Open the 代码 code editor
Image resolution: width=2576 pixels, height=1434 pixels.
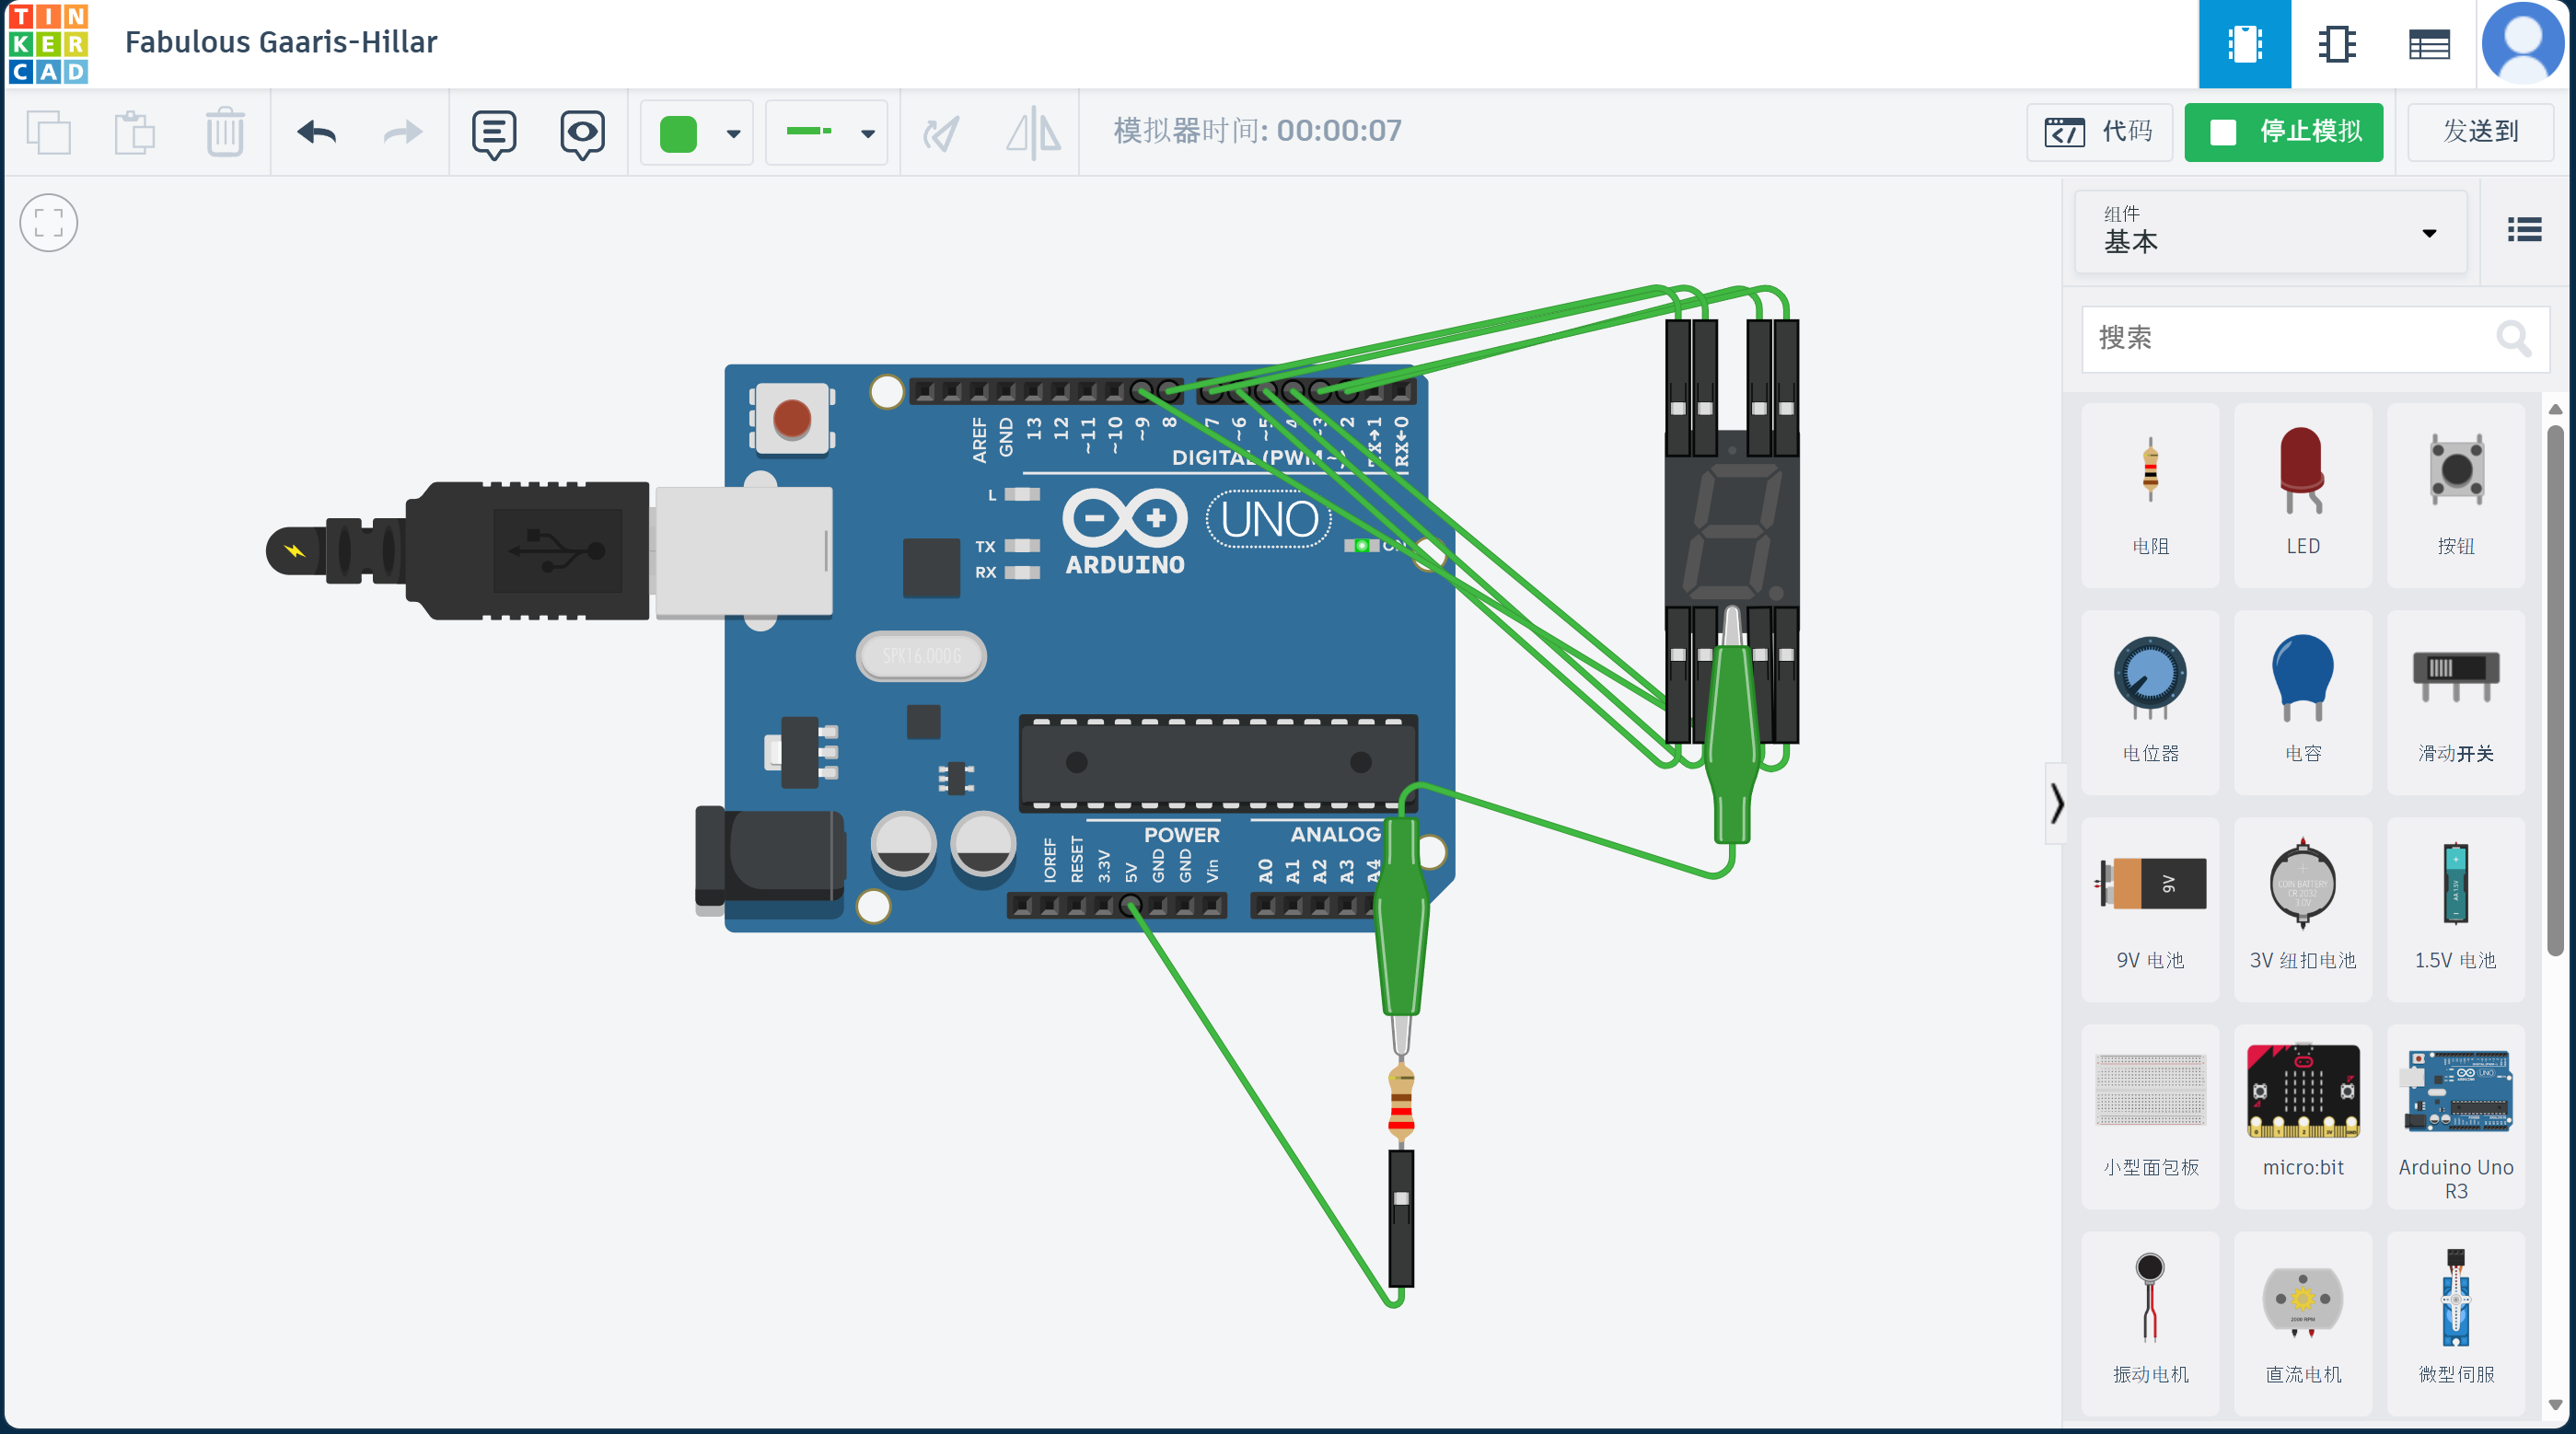tap(2099, 132)
